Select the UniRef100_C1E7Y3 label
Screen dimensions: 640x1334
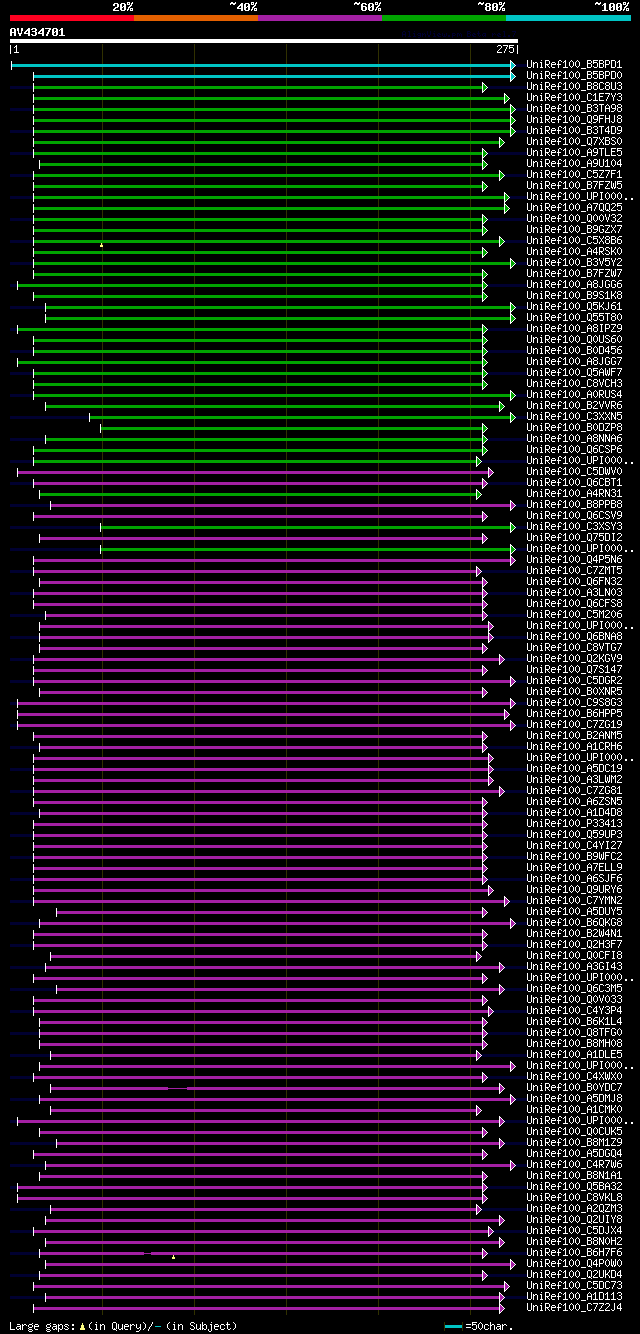coord(574,98)
